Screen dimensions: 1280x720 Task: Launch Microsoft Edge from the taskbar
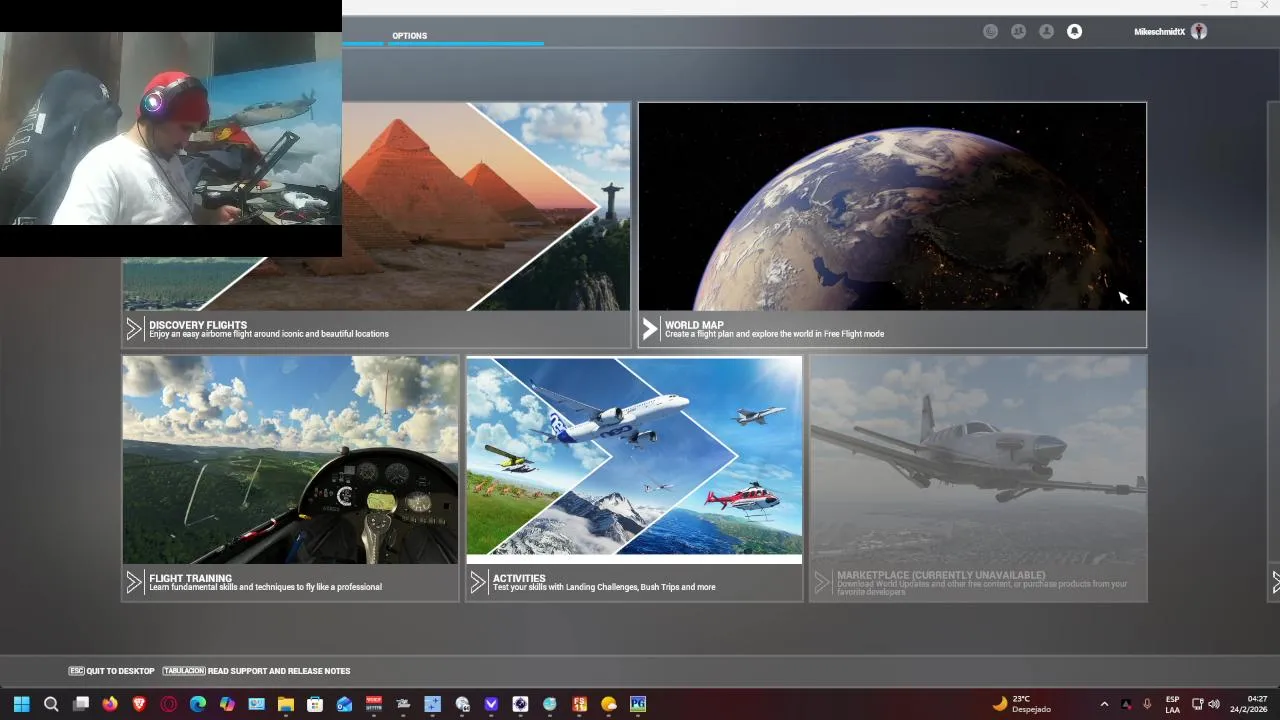pyautogui.click(x=198, y=704)
